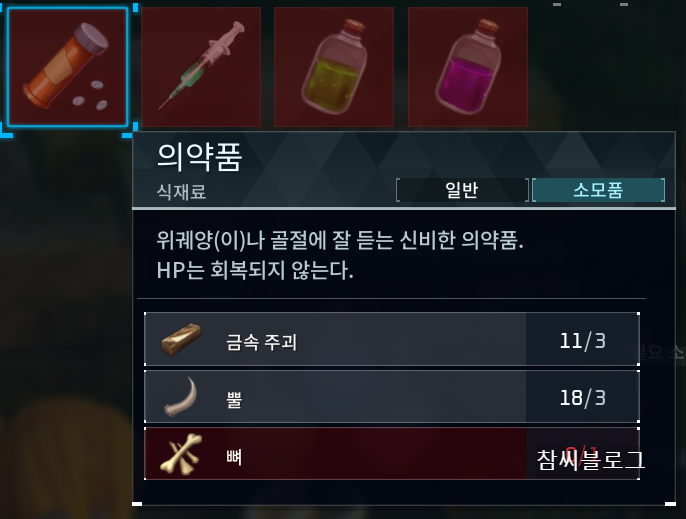Select the red 뼈 ingredient row
This screenshot has height=519, width=686.
coord(392,454)
